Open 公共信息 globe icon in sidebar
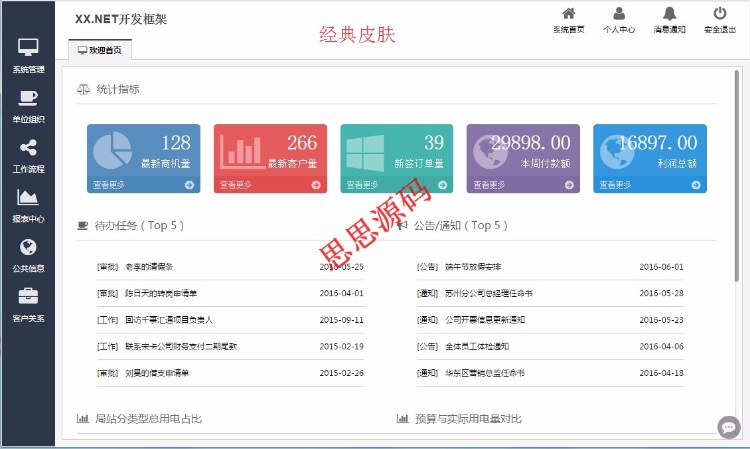Viewport: 750px width, 449px height. 27,254
